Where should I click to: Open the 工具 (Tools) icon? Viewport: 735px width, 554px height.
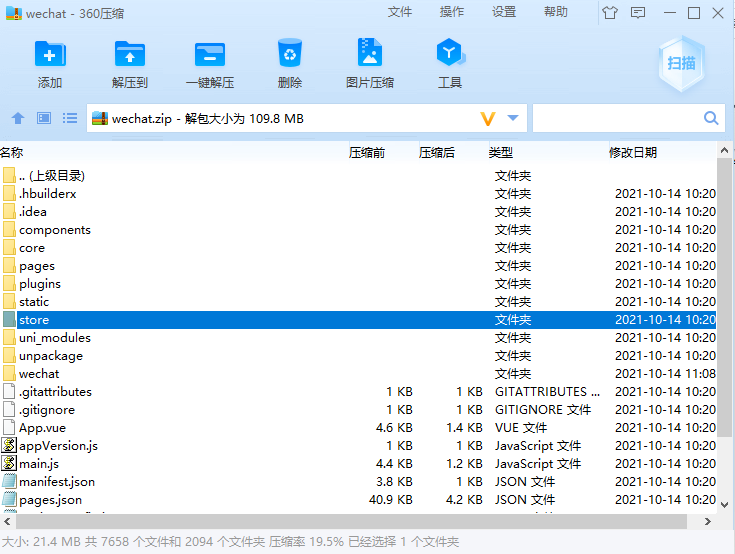450,63
